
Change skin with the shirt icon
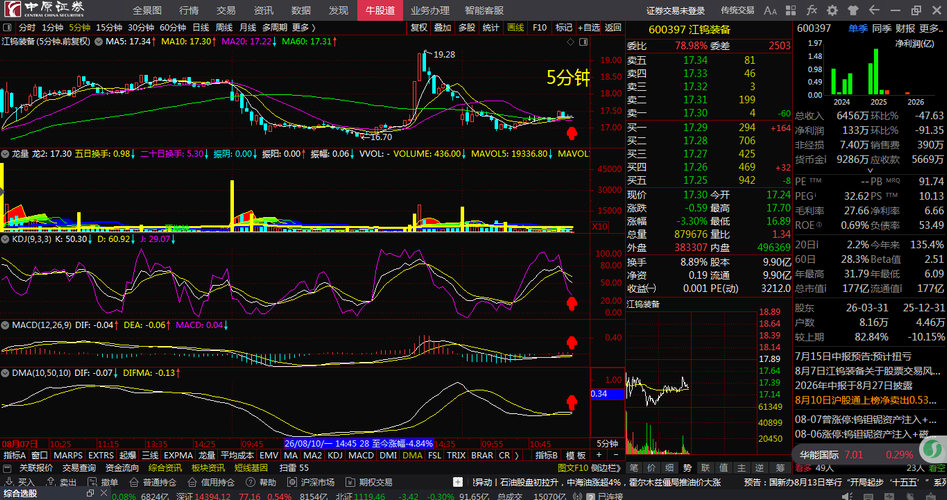pos(853,10)
